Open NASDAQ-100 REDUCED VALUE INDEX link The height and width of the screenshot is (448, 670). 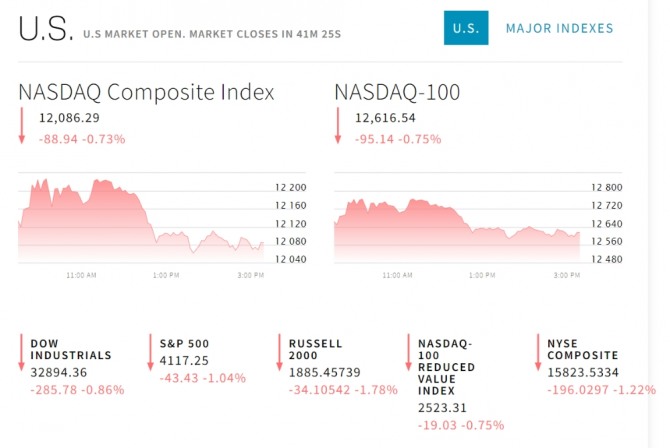(446, 367)
